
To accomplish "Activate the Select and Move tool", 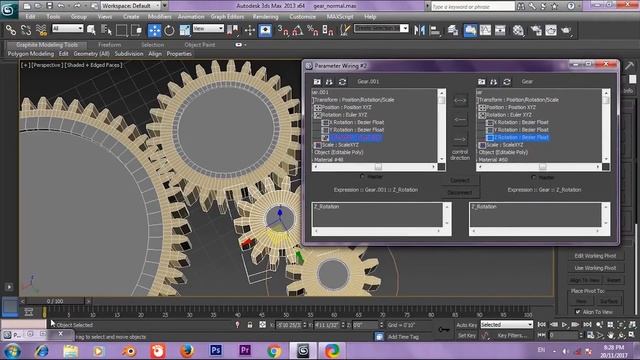I will pyautogui.click(x=154, y=30).
